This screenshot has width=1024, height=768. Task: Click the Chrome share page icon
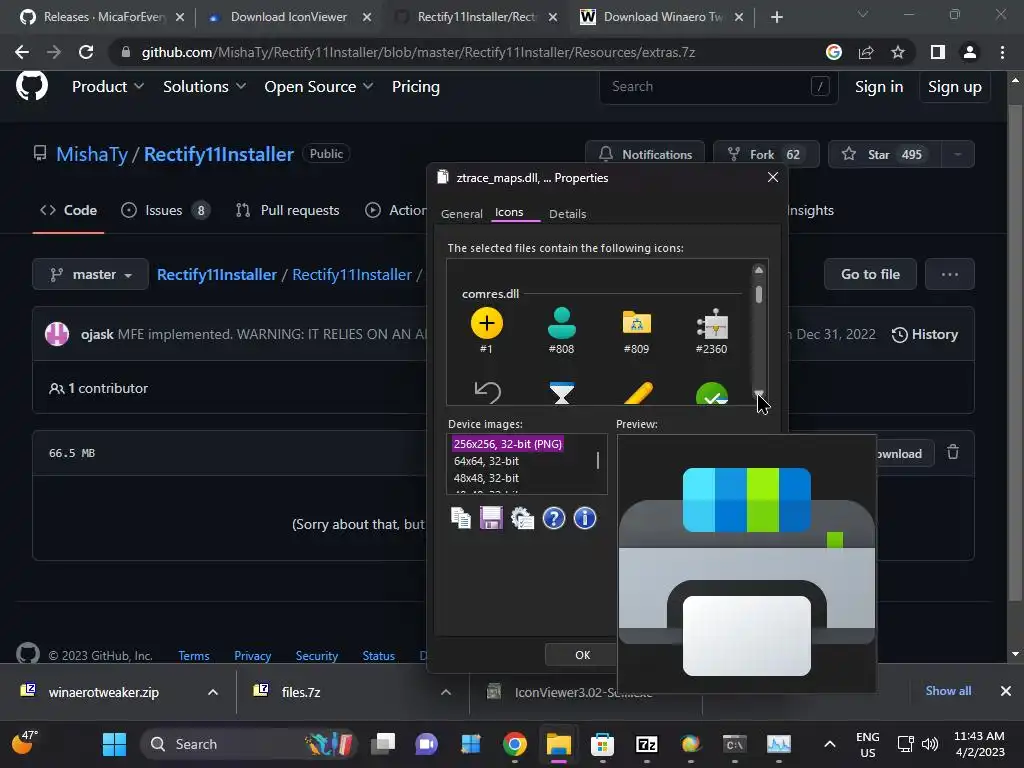coord(866,52)
